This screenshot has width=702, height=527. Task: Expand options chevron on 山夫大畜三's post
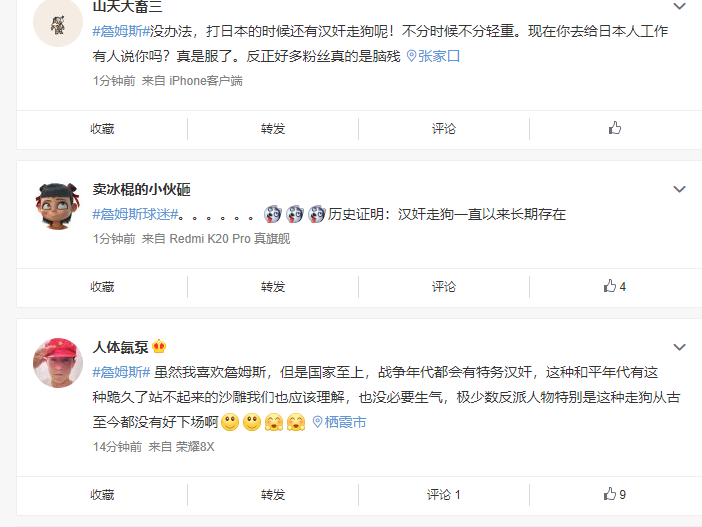(x=680, y=6)
